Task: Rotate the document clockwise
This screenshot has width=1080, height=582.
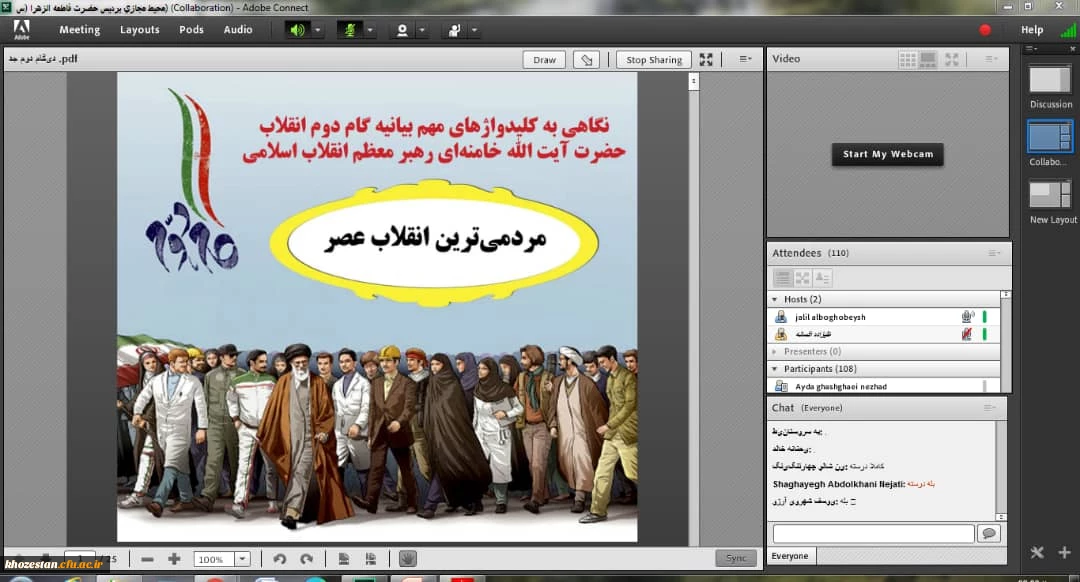Action: click(x=306, y=559)
